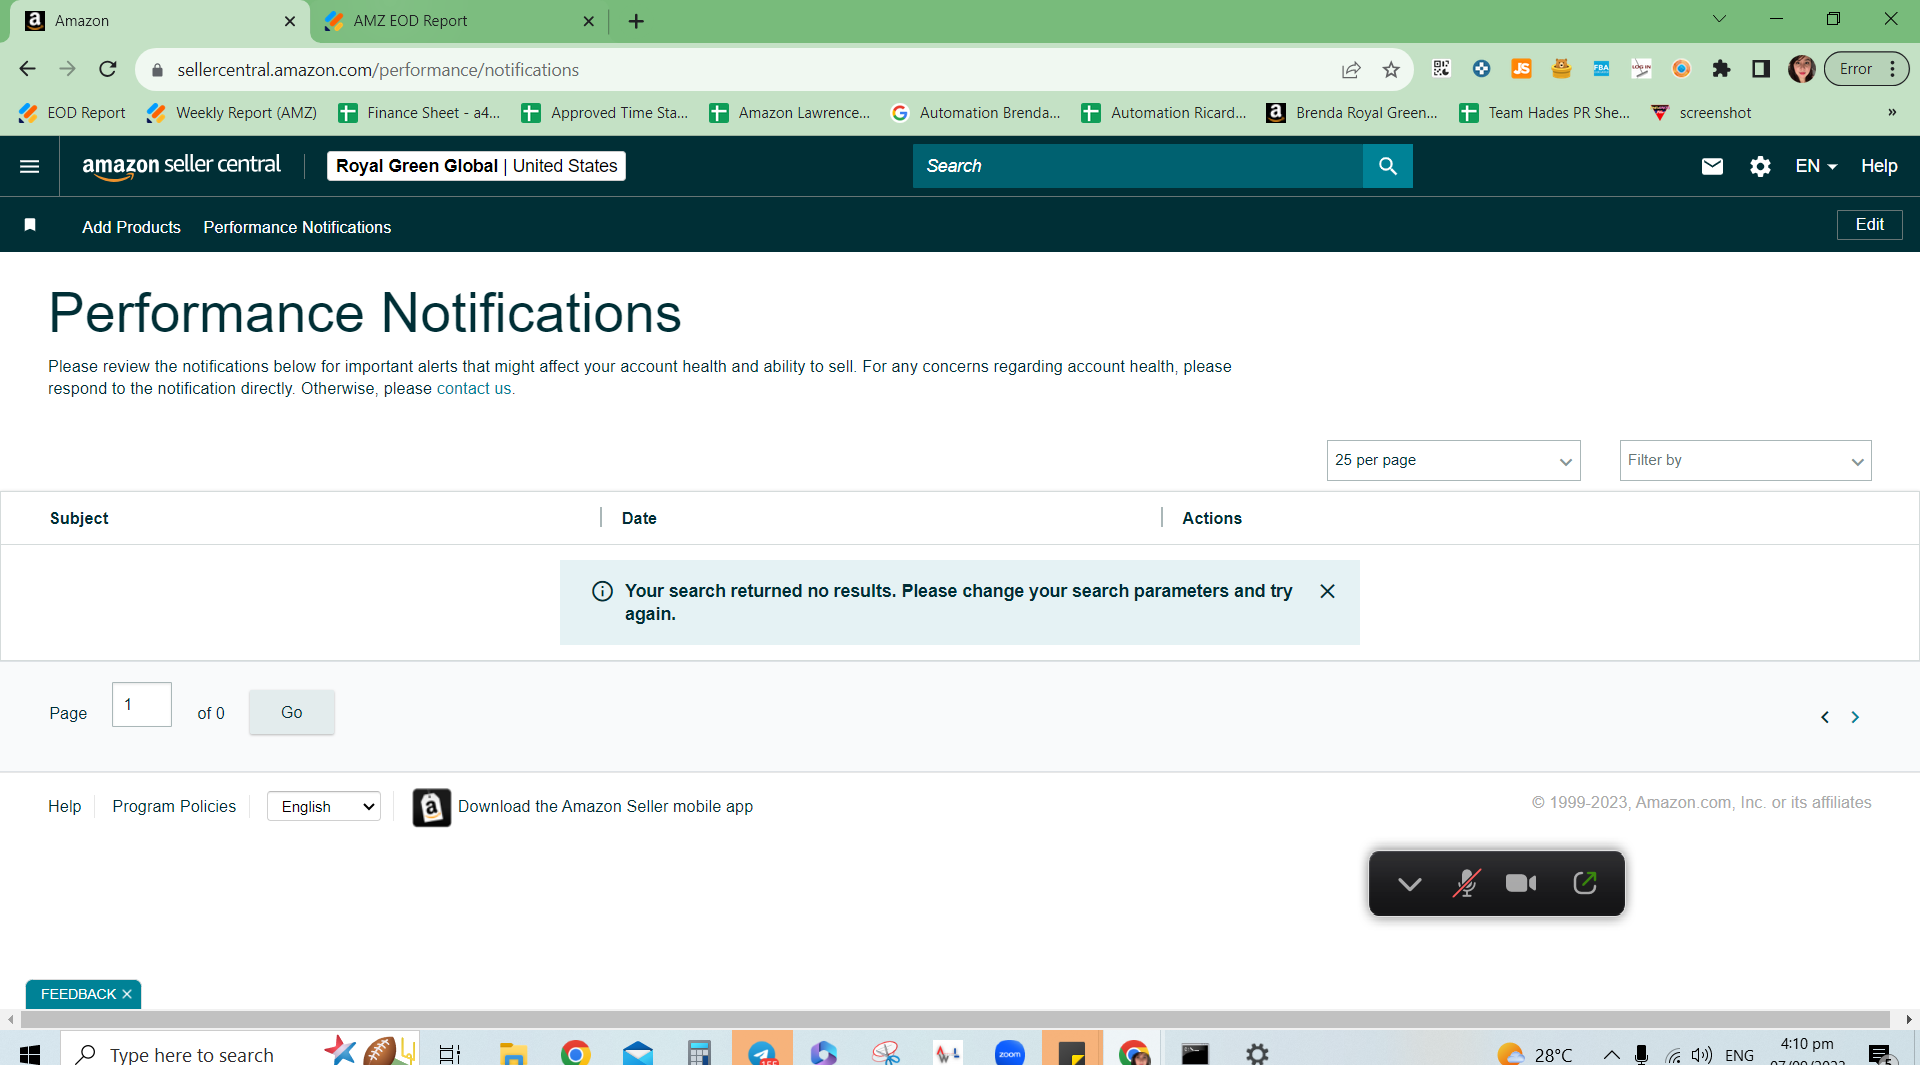Screen dimensions: 1920x1065
Task: Open Performance Notifications menu item
Action: 297,227
